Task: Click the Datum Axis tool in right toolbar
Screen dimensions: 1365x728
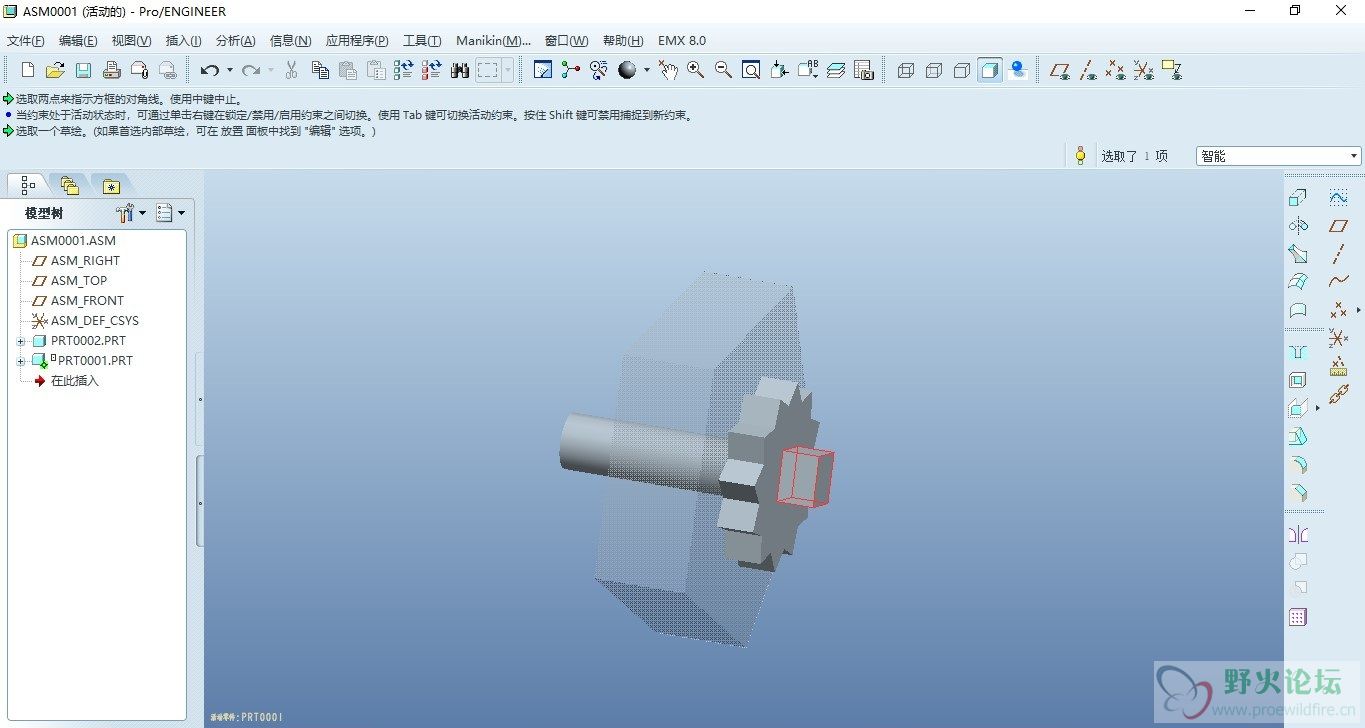Action: [1339, 254]
